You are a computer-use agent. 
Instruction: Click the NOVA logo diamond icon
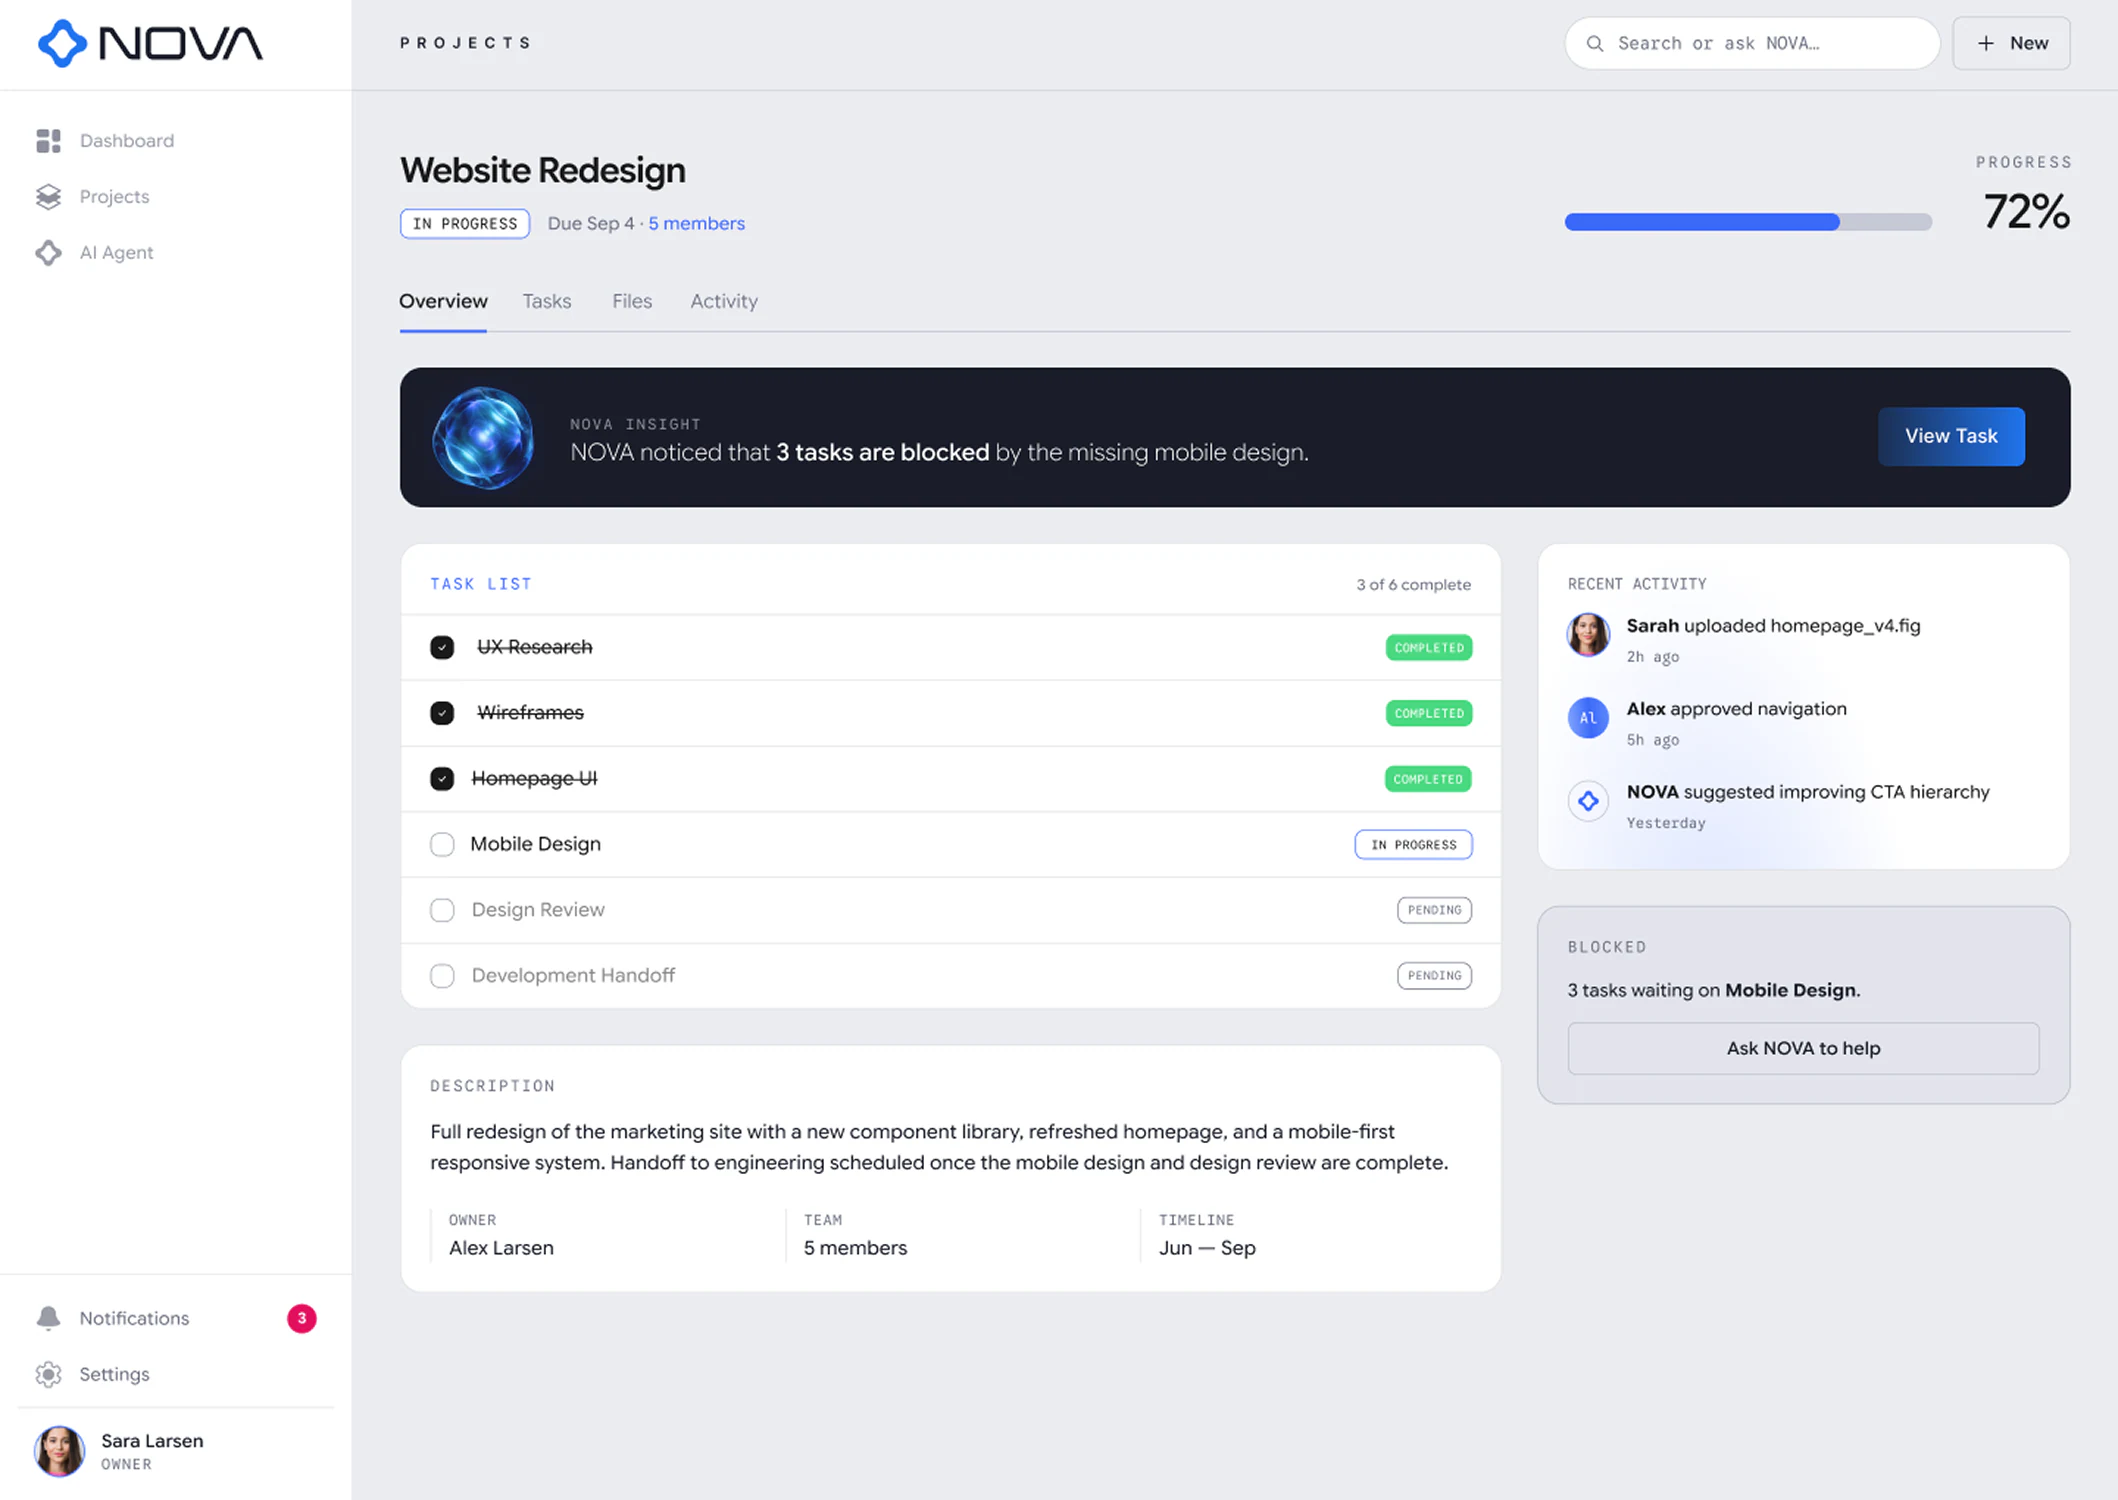62,43
